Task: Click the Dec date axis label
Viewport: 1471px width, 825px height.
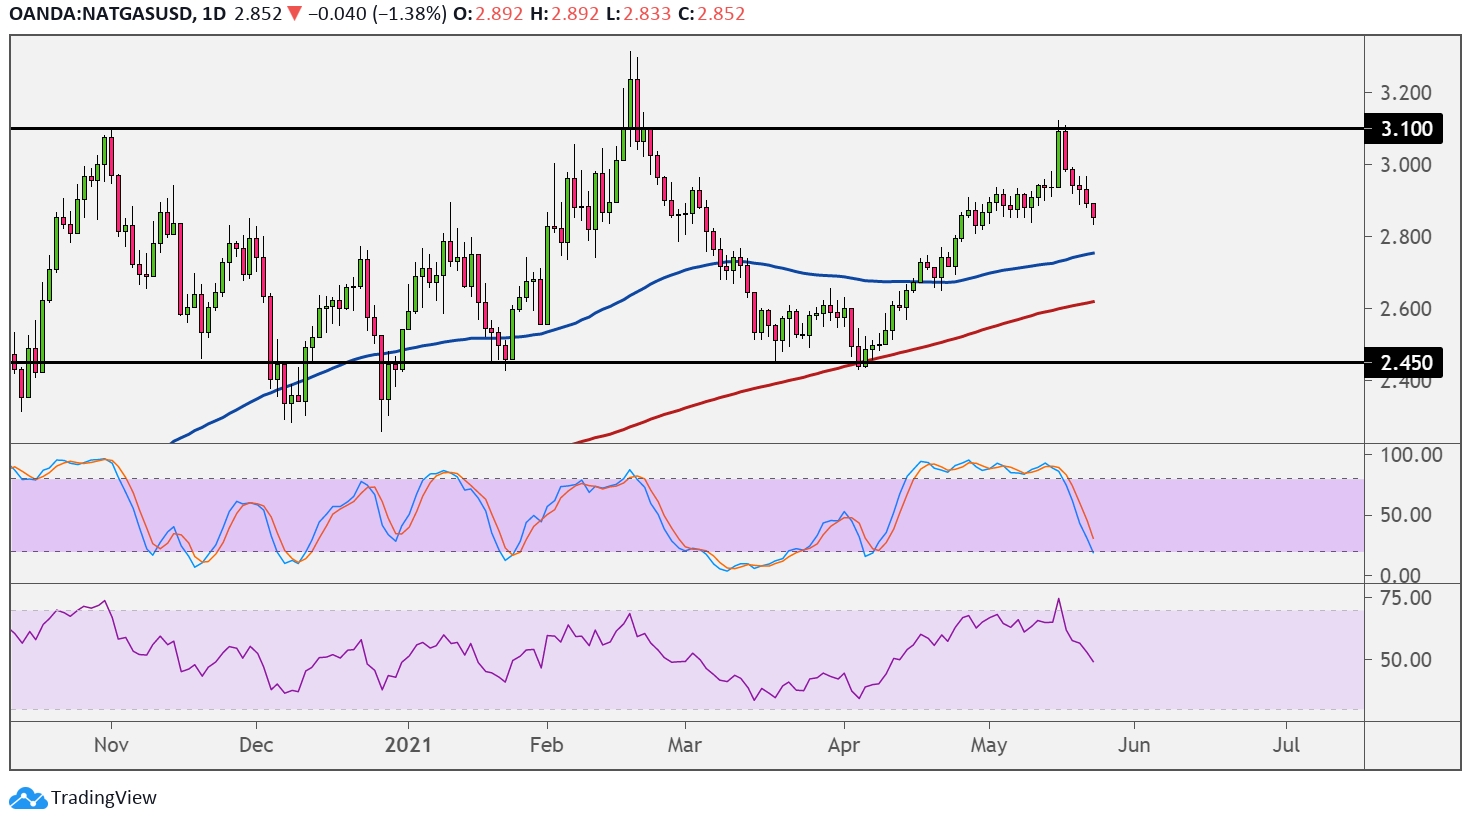Action: pyautogui.click(x=257, y=745)
